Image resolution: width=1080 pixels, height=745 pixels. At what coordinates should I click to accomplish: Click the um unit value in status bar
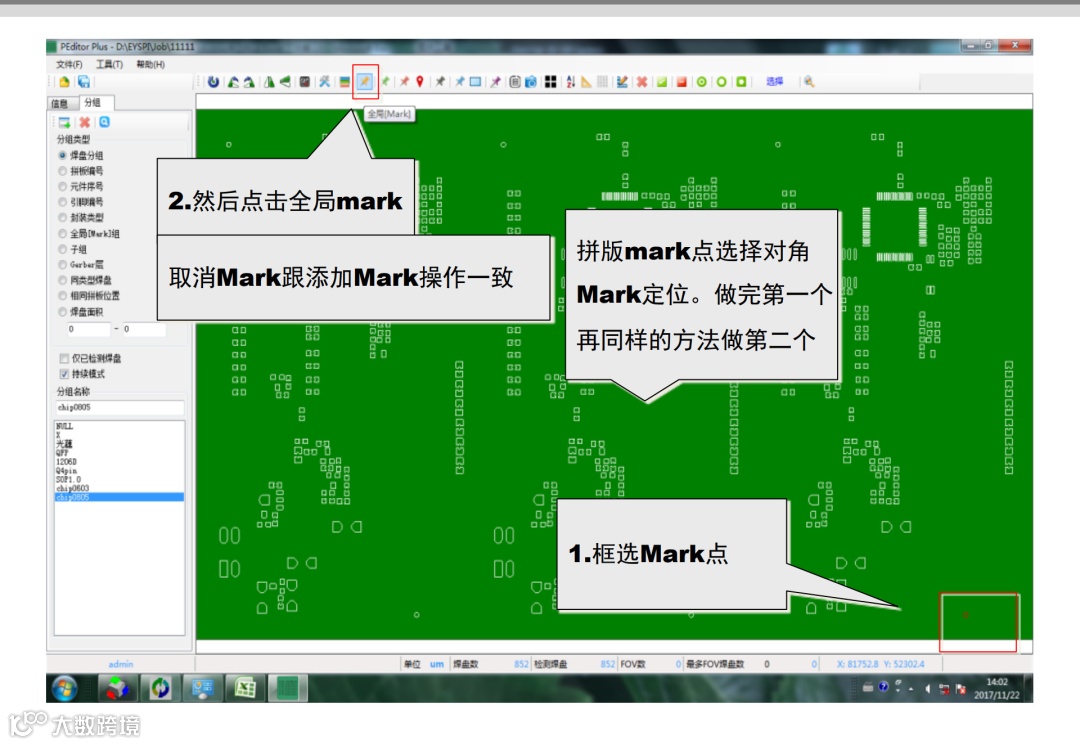tap(437, 664)
